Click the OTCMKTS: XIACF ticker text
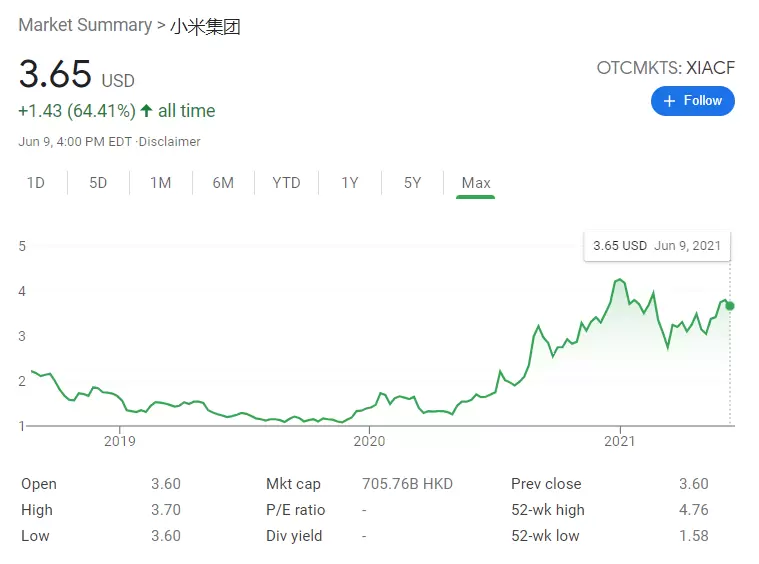759x564 pixels. [665, 68]
